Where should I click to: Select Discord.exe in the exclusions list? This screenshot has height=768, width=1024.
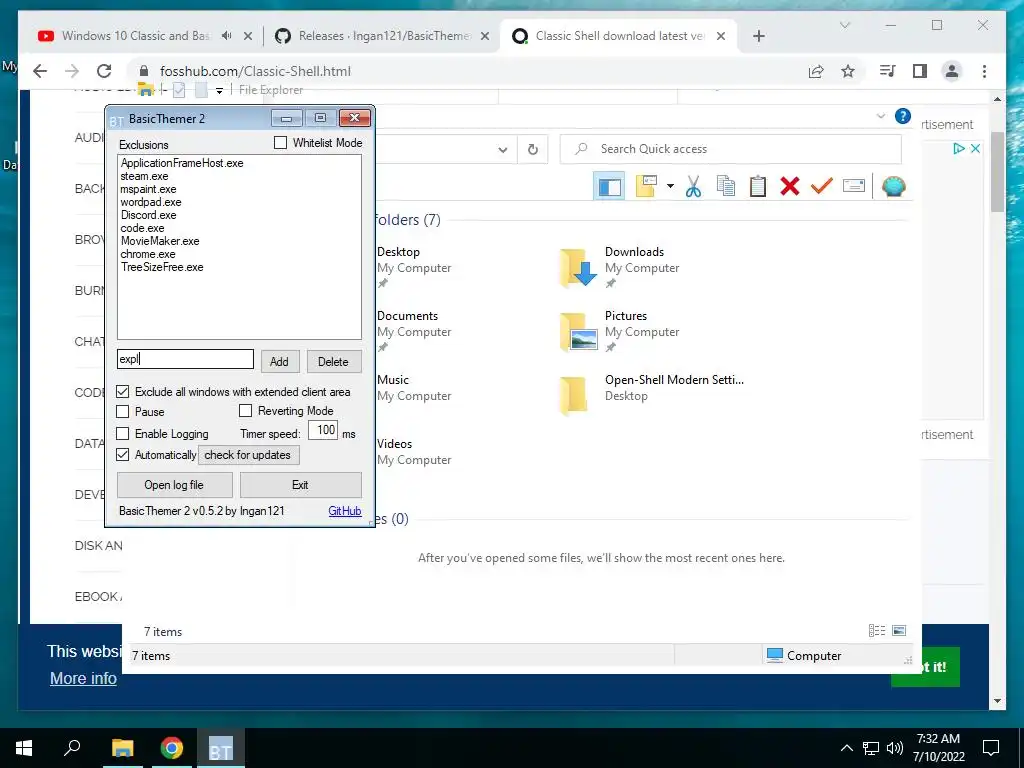pyautogui.click(x=148, y=215)
